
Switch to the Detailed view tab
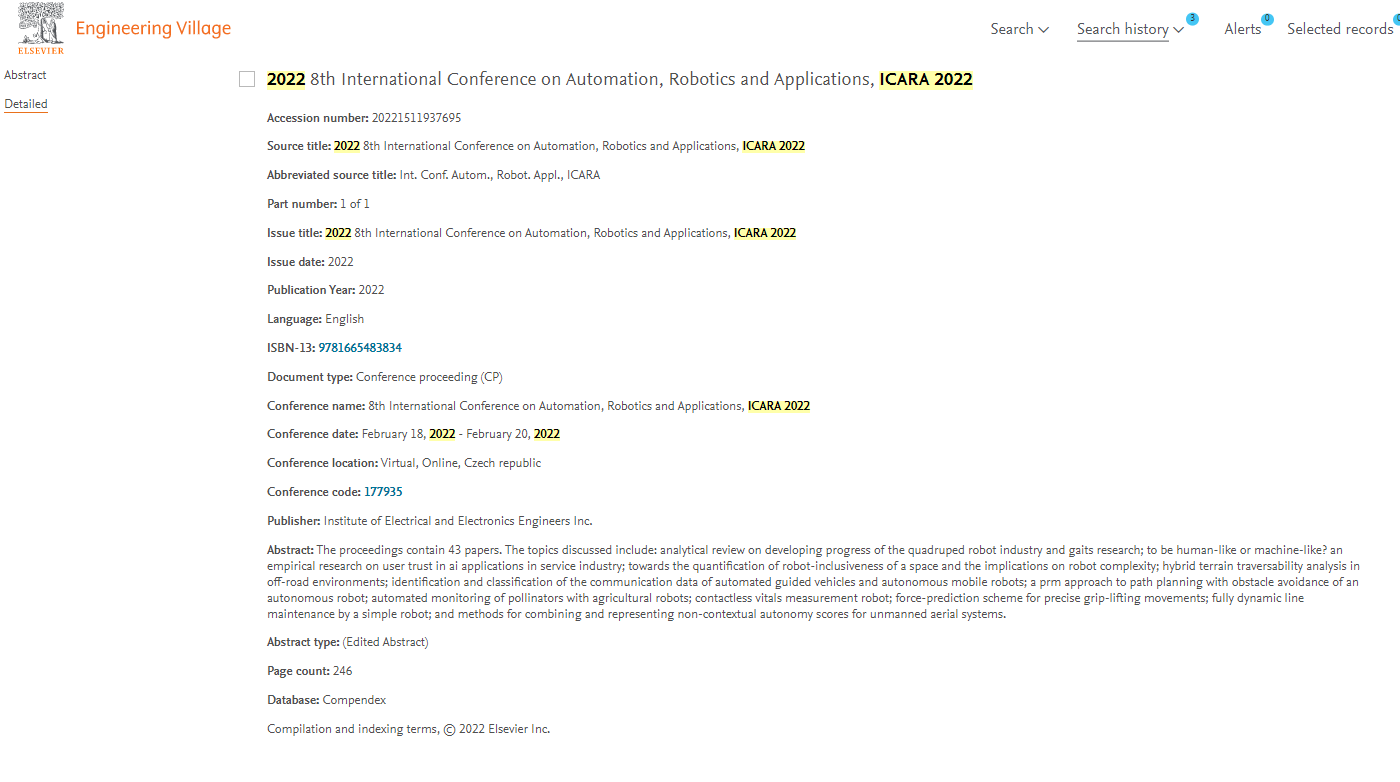pos(26,104)
